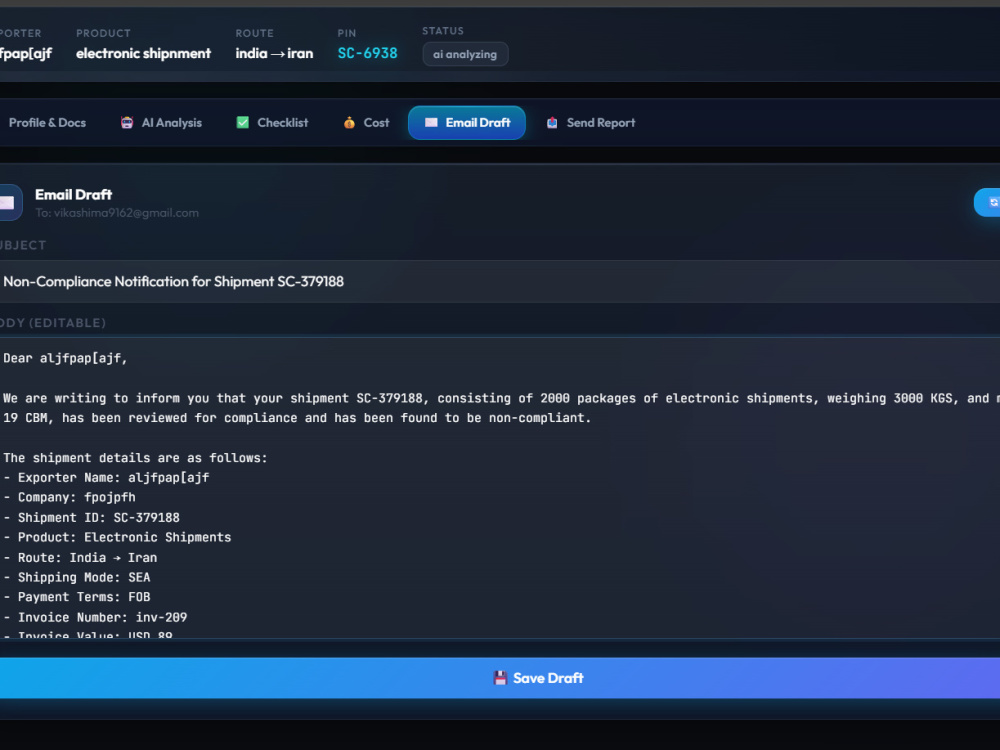Go to the Cost tab
1000x750 pixels.
point(367,122)
